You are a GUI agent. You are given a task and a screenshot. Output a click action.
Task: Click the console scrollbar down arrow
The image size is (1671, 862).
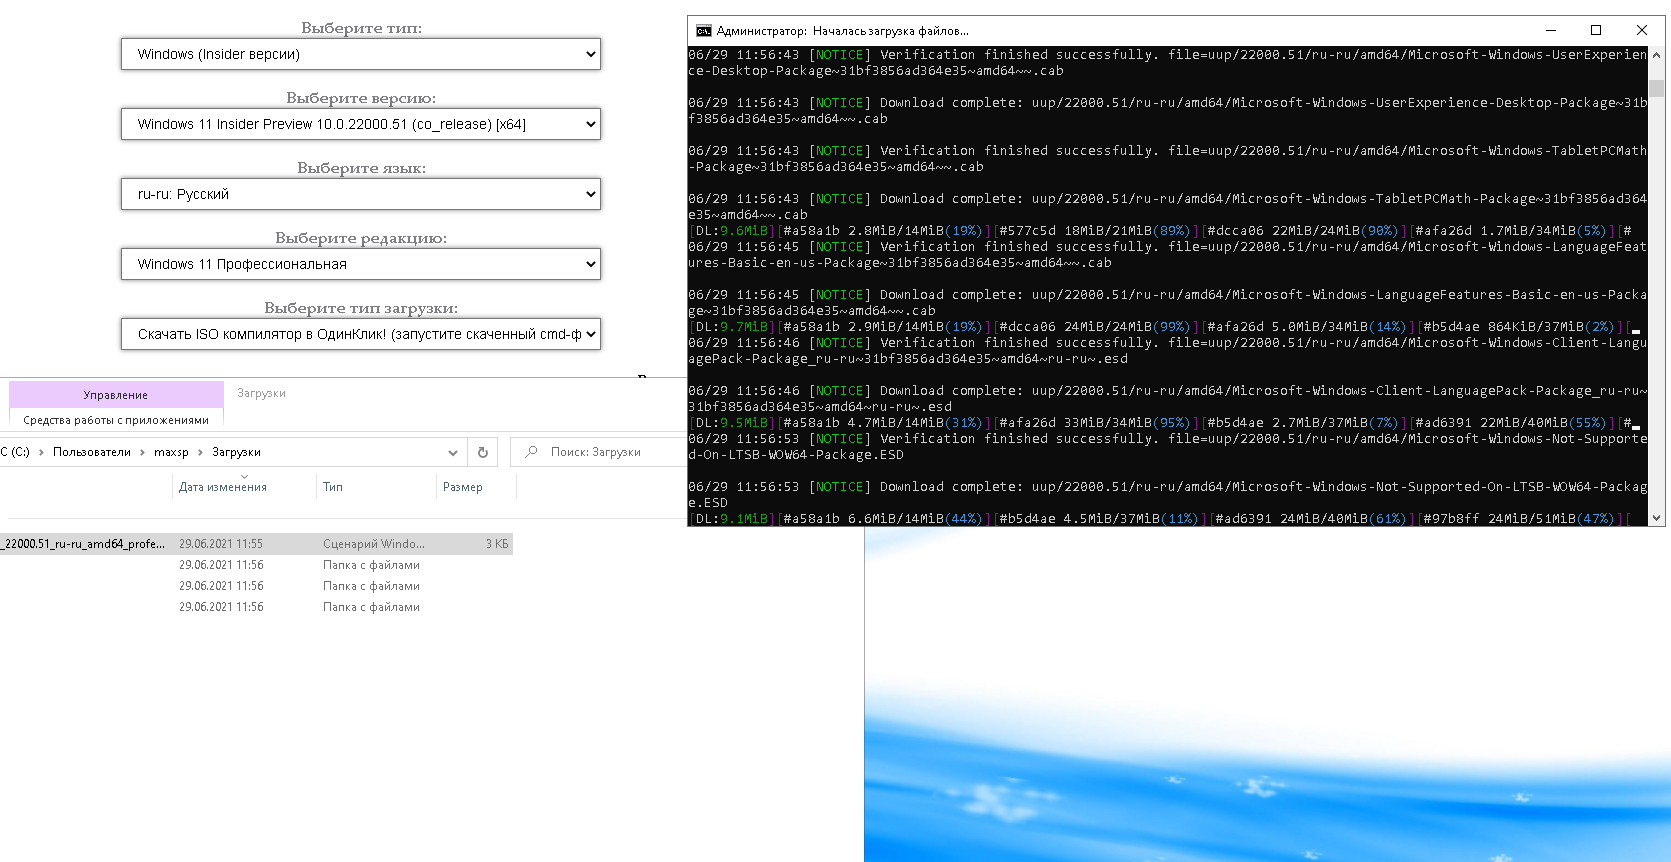point(1657,518)
